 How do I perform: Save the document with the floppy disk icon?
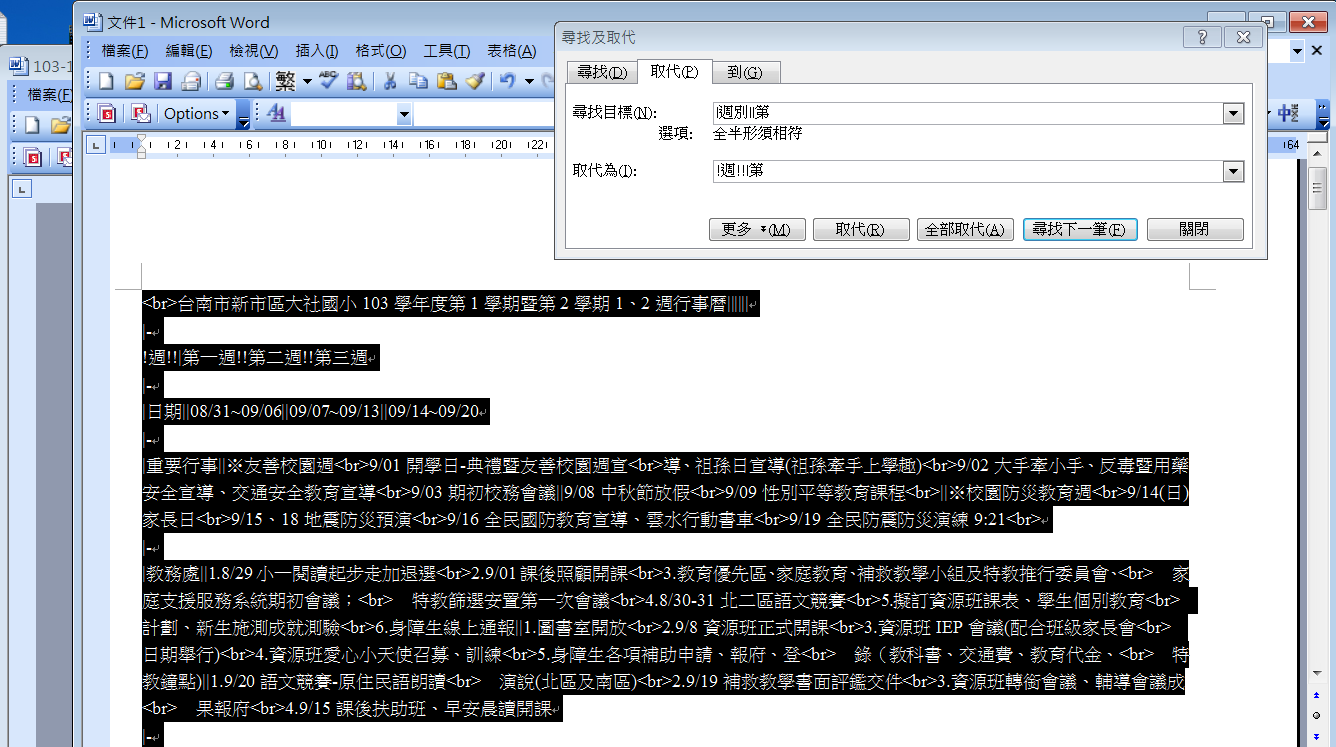click(x=162, y=81)
